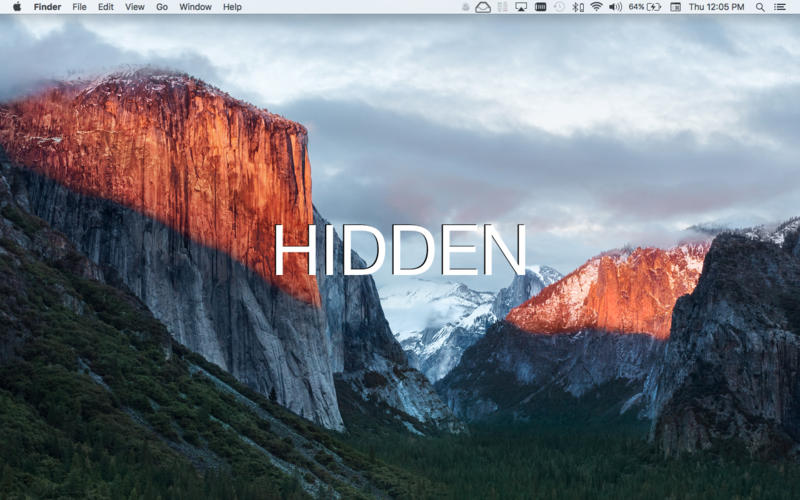Image resolution: width=800 pixels, height=500 pixels.
Task: Open the AirPlay display menu
Action: [x=521, y=7]
